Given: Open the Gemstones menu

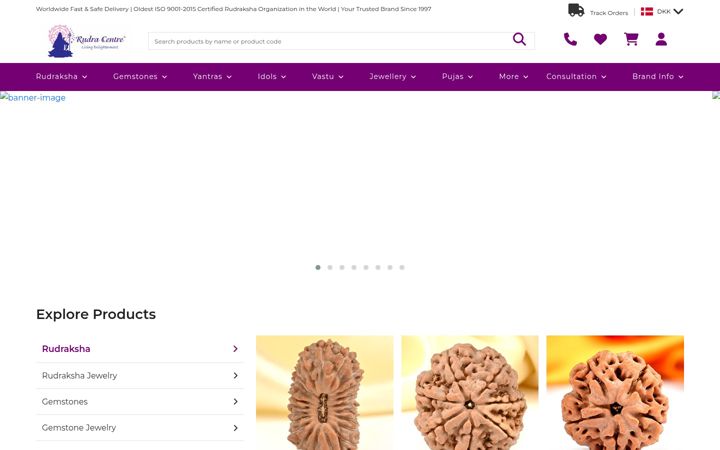Looking at the screenshot, I should 140,77.
